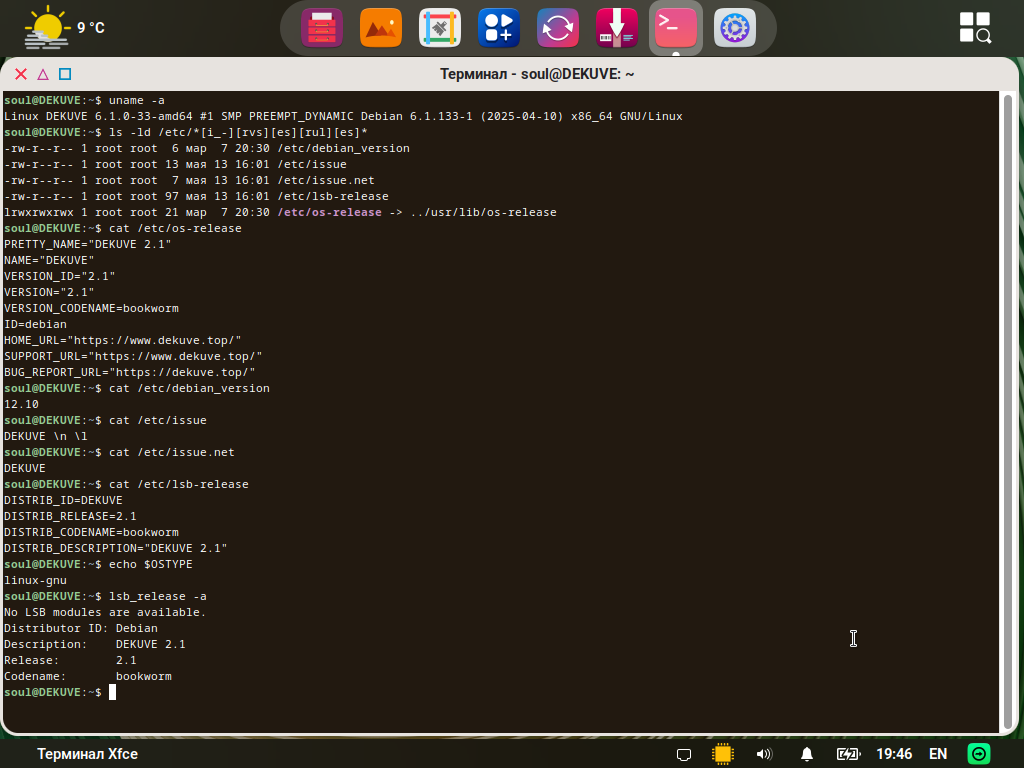1024x768 pixels.
Task: Open the blue app store dock icon
Action: tap(498, 27)
